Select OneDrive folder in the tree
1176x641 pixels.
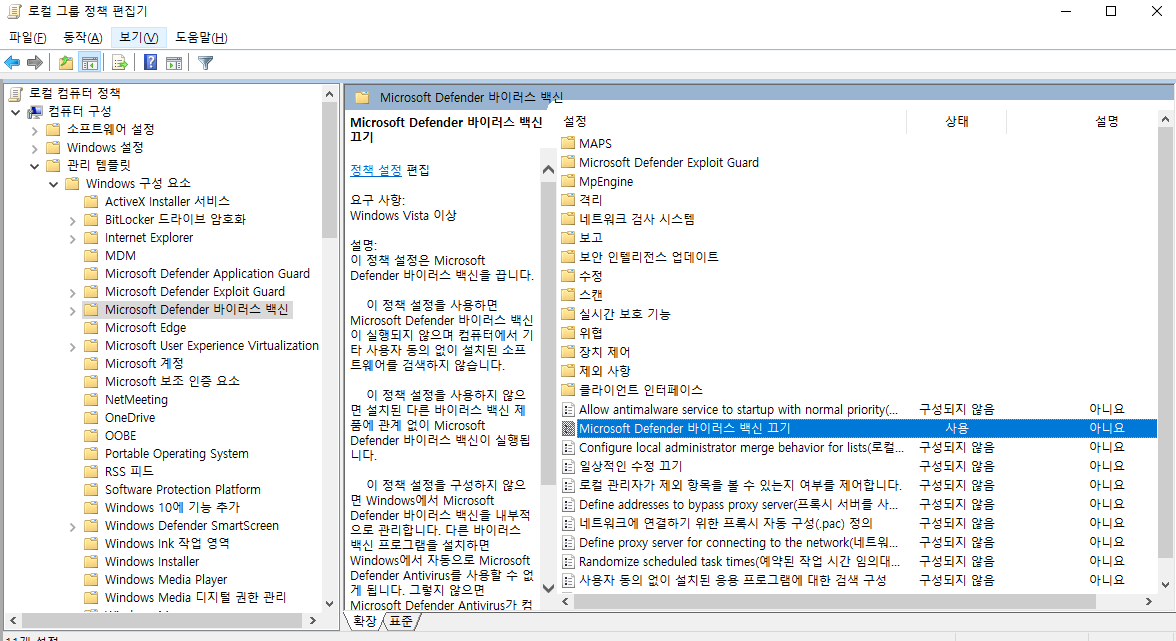(x=130, y=418)
